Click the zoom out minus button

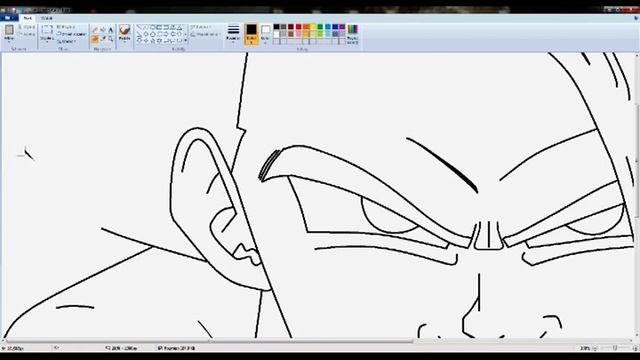point(595,348)
